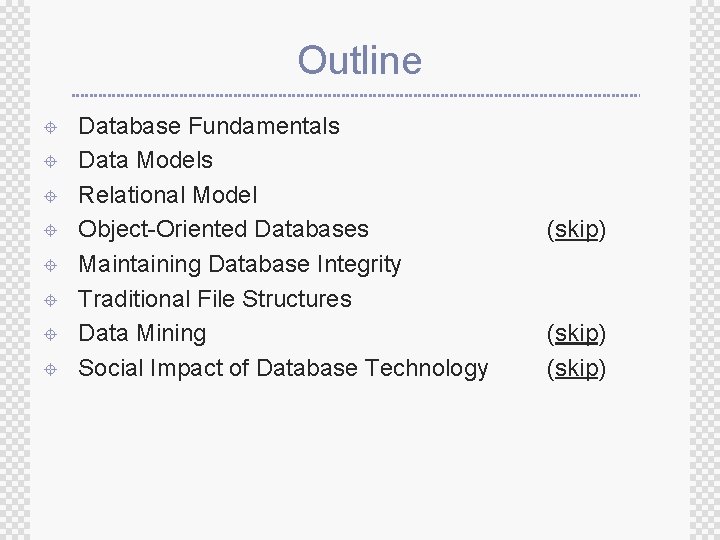Click the Traditional File Structures entry
Image resolution: width=720 pixels, height=540 pixels.
tap(215, 299)
